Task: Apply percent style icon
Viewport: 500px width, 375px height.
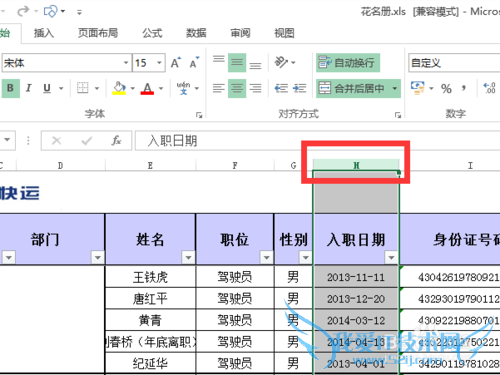Action: (x=446, y=88)
